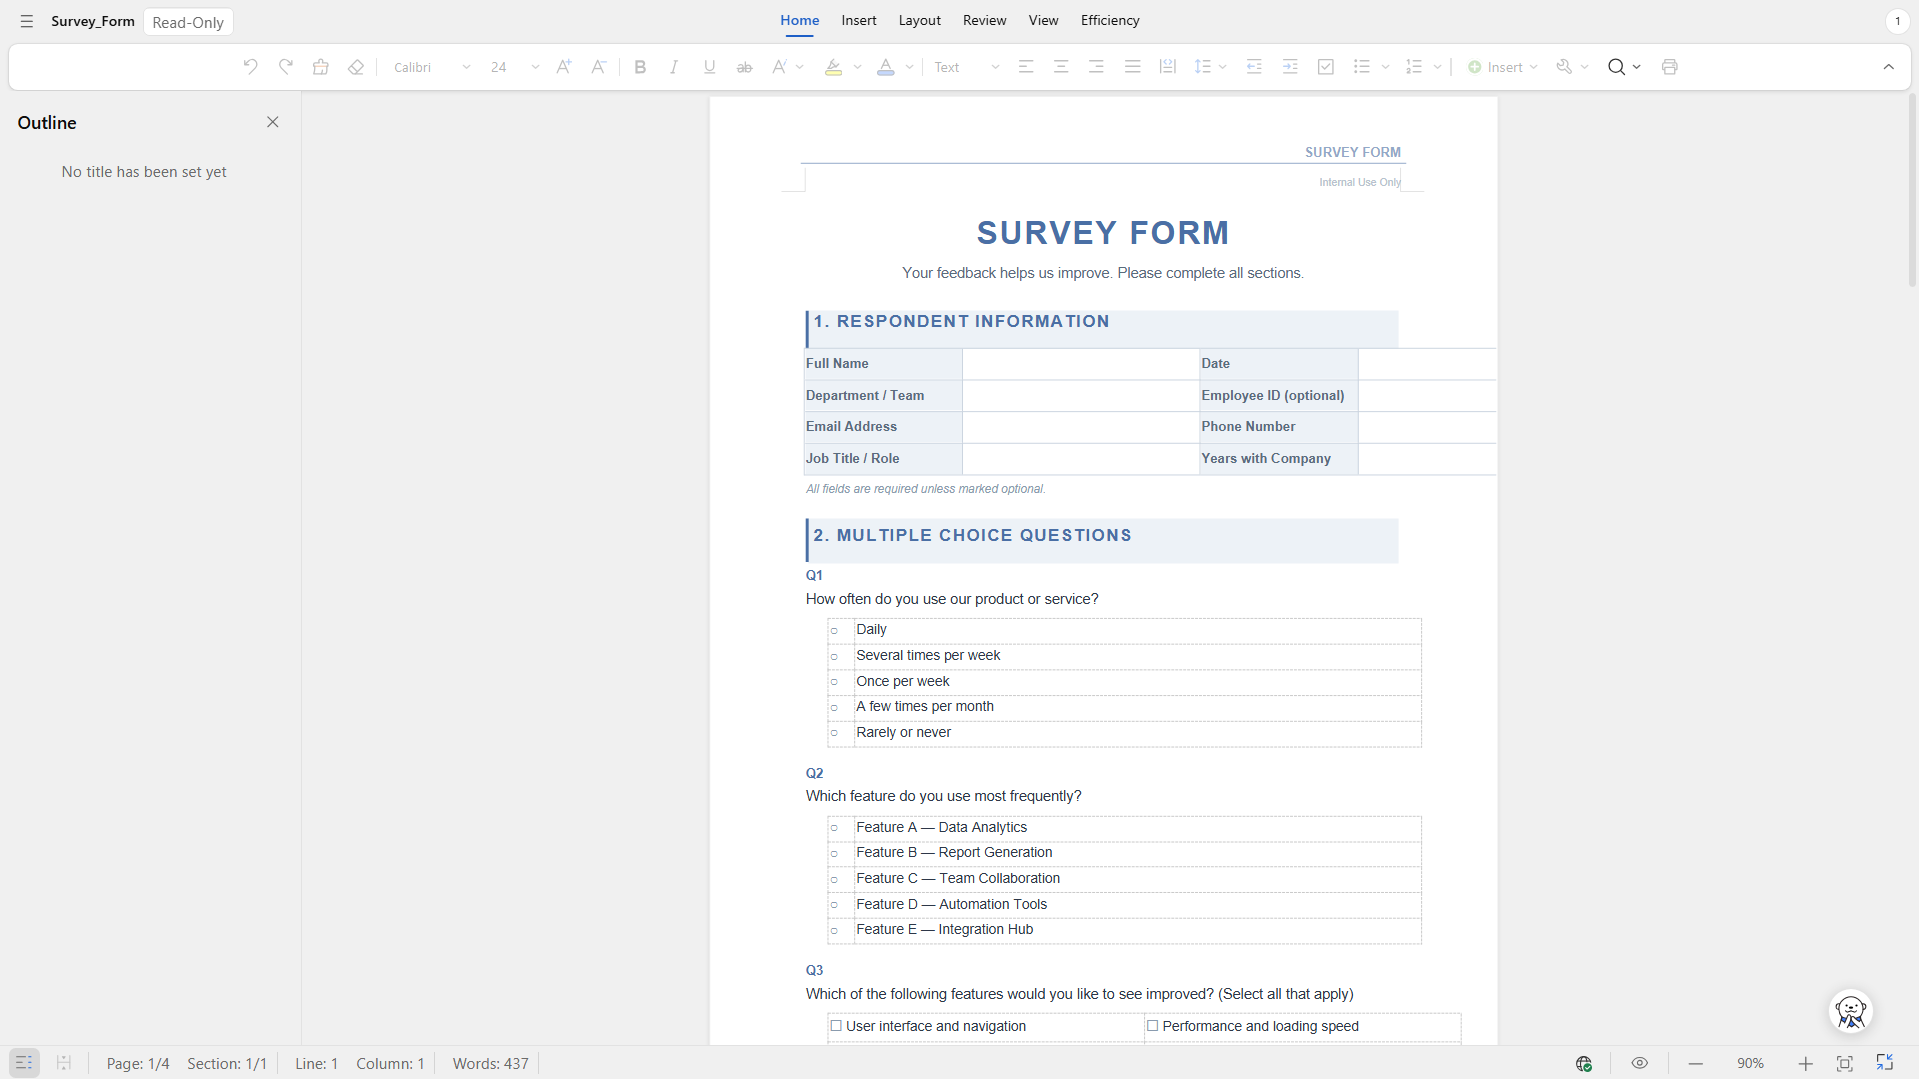Toggle italic formatting
This screenshot has width=1919, height=1079.
(674, 67)
